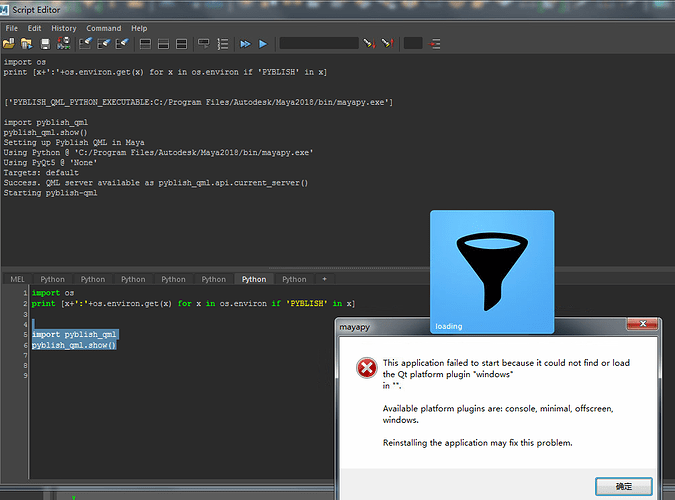
Task: Click the Source Script icon
Action: (x=26, y=43)
